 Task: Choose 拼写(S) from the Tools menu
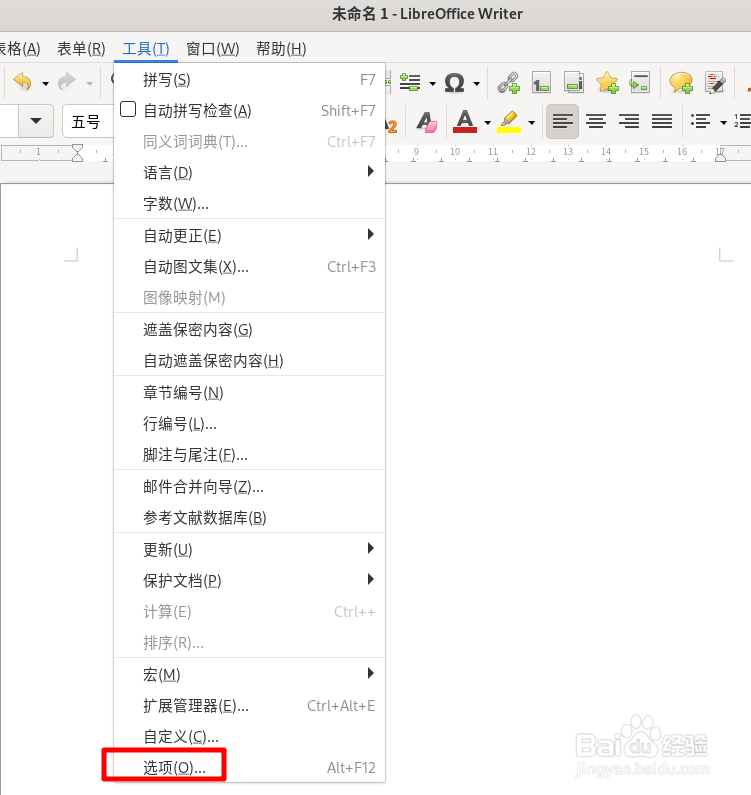pos(249,80)
